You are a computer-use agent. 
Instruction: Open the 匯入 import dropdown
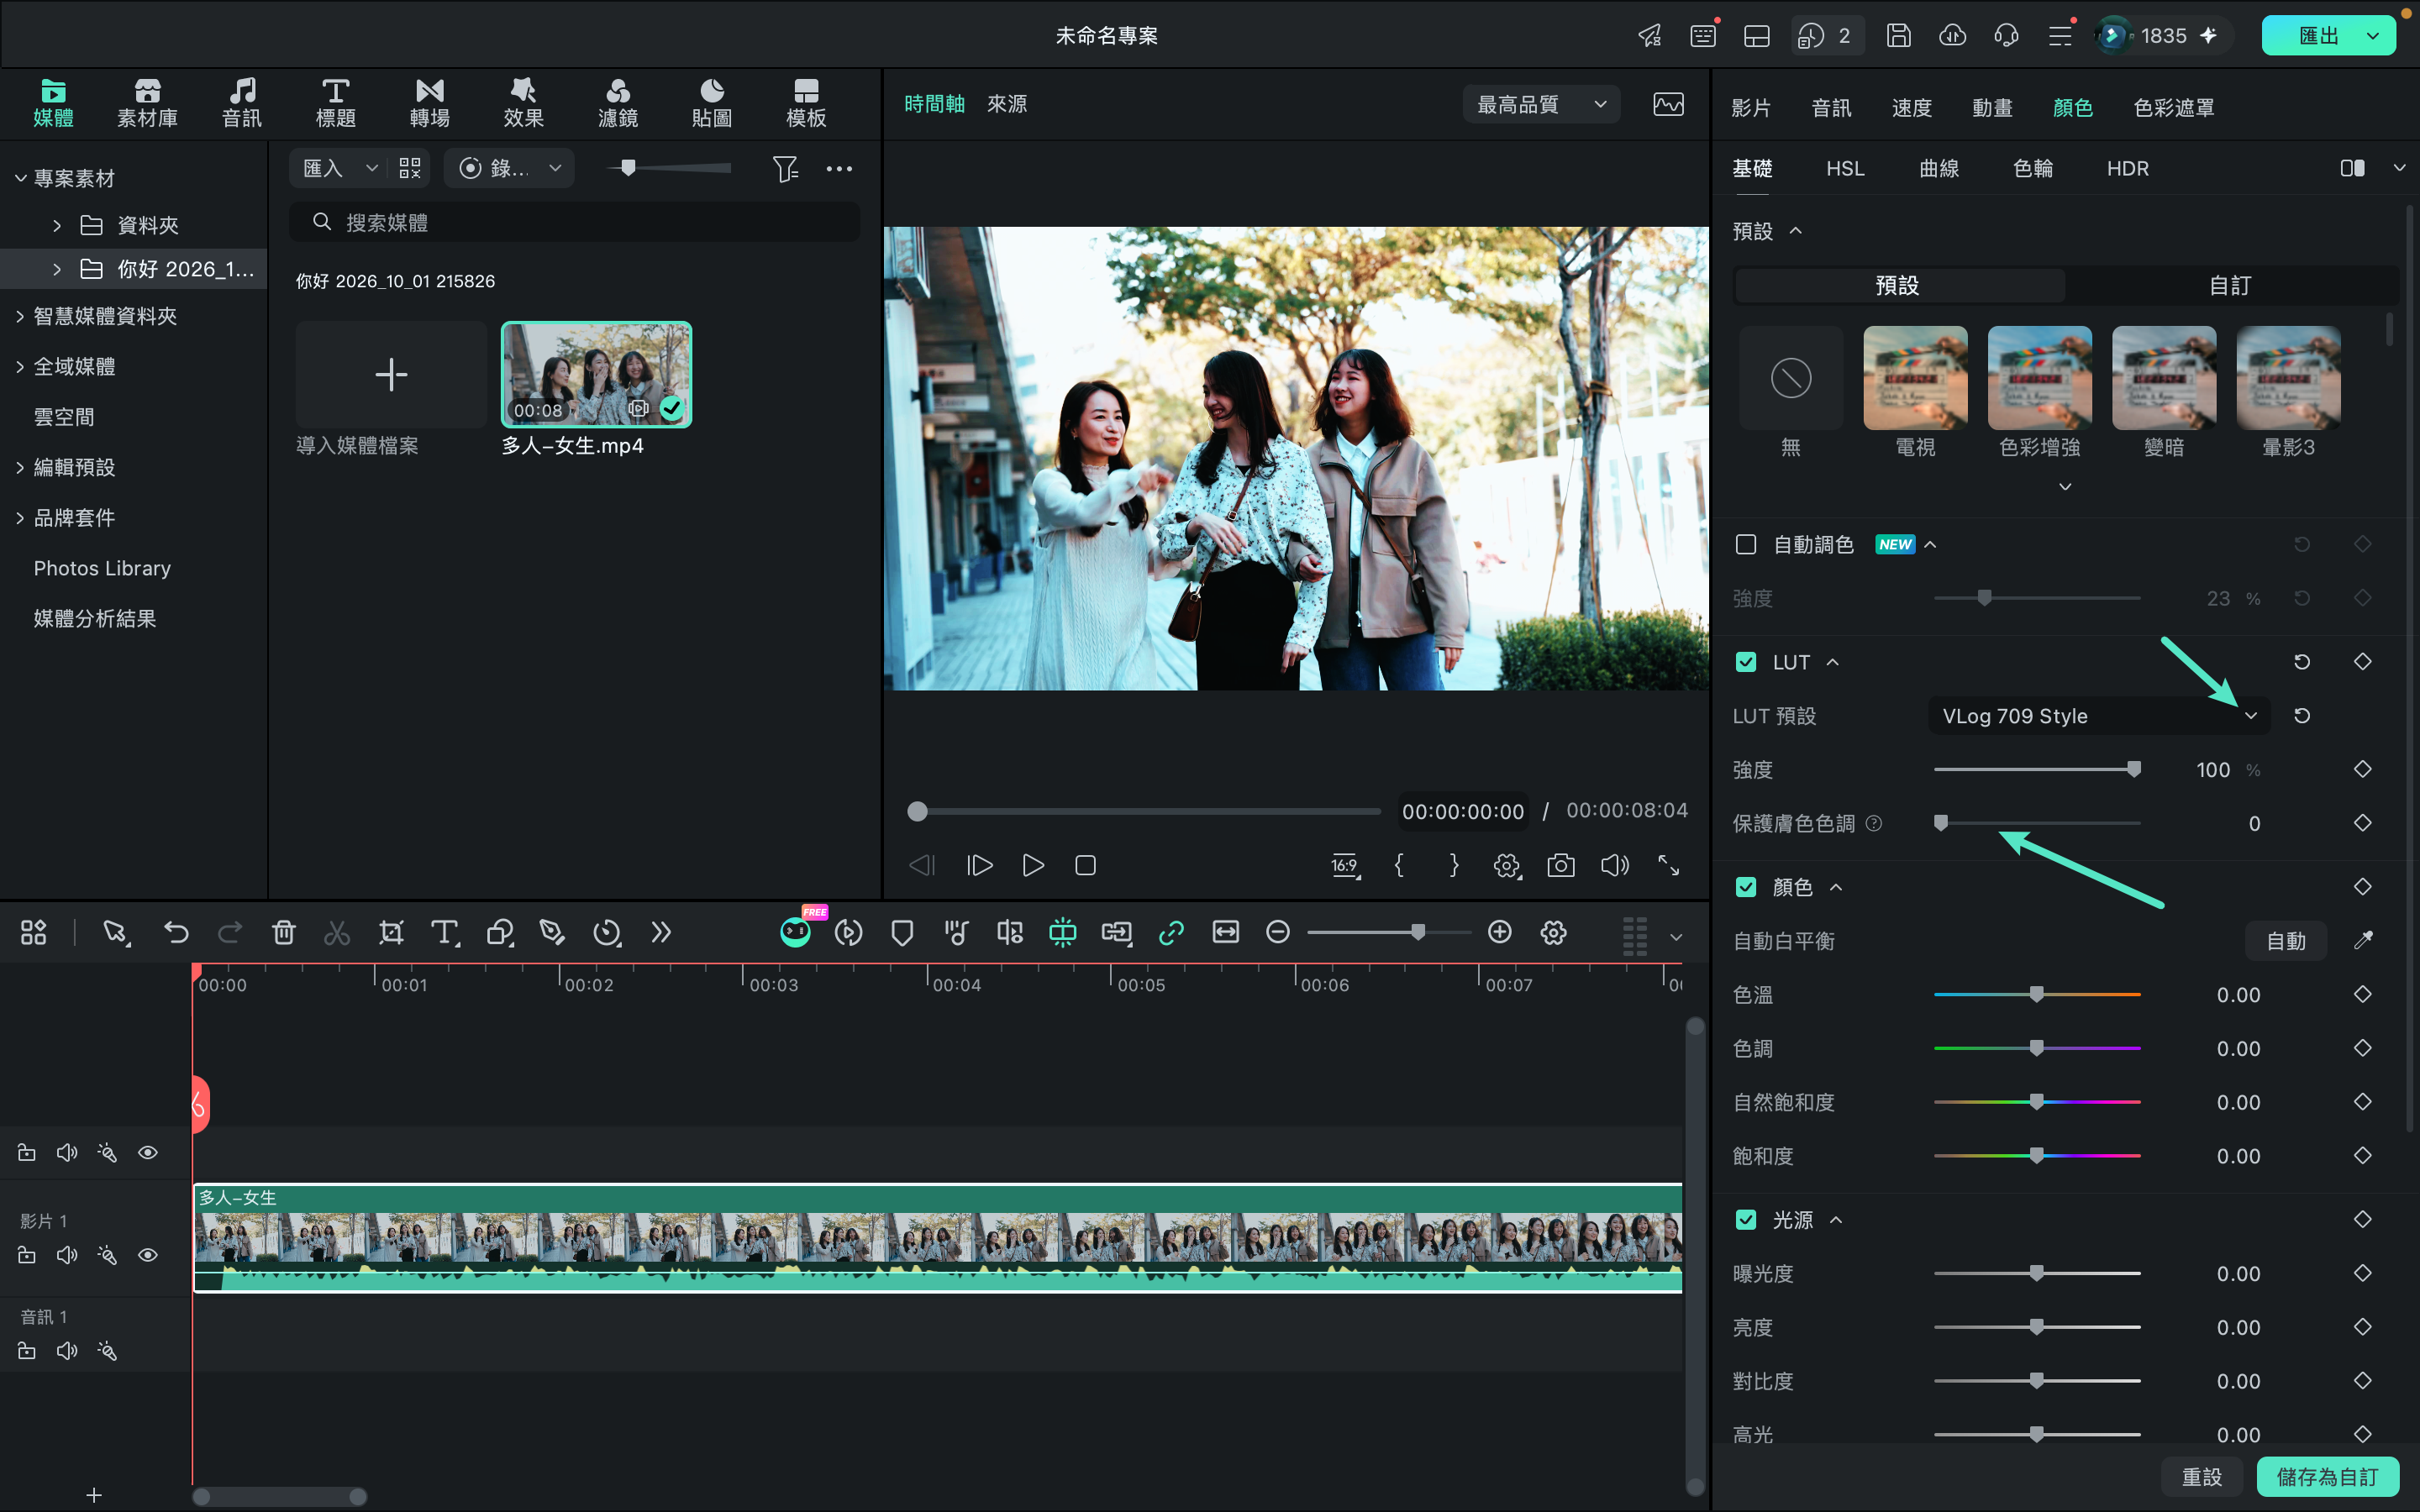(x=340, y=168)
